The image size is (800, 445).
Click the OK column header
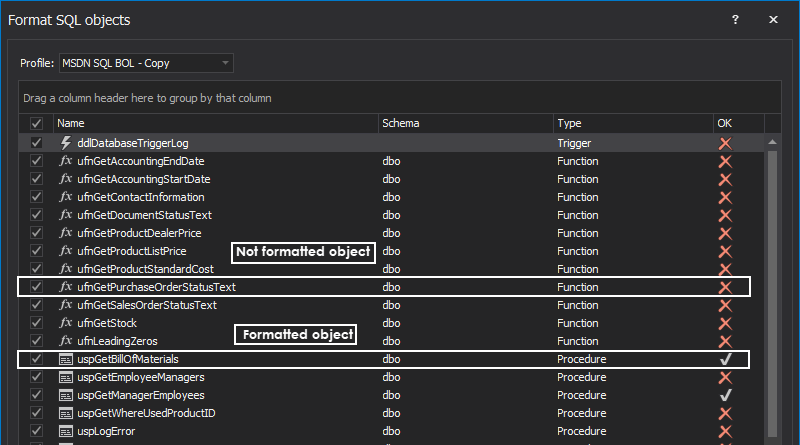pos(736,123)
